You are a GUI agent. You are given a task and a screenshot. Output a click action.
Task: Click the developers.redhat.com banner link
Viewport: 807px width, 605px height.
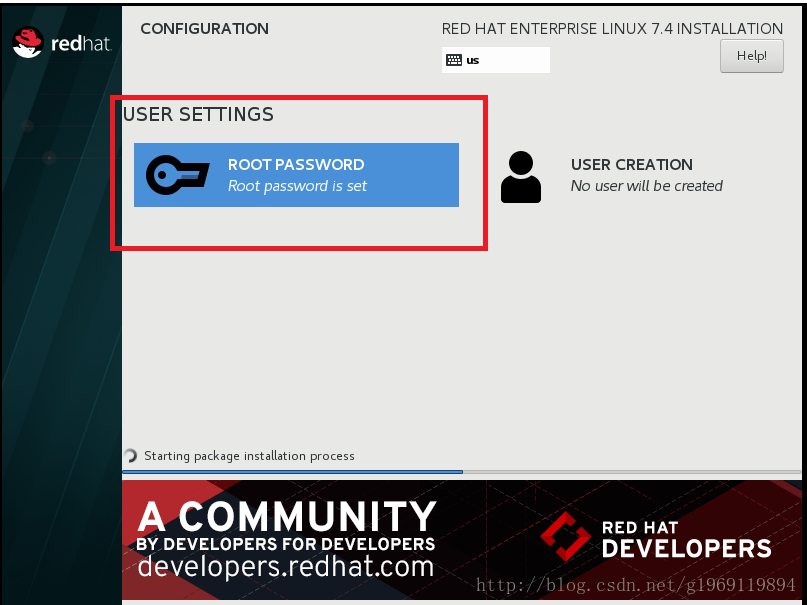[x=286, y=566]
